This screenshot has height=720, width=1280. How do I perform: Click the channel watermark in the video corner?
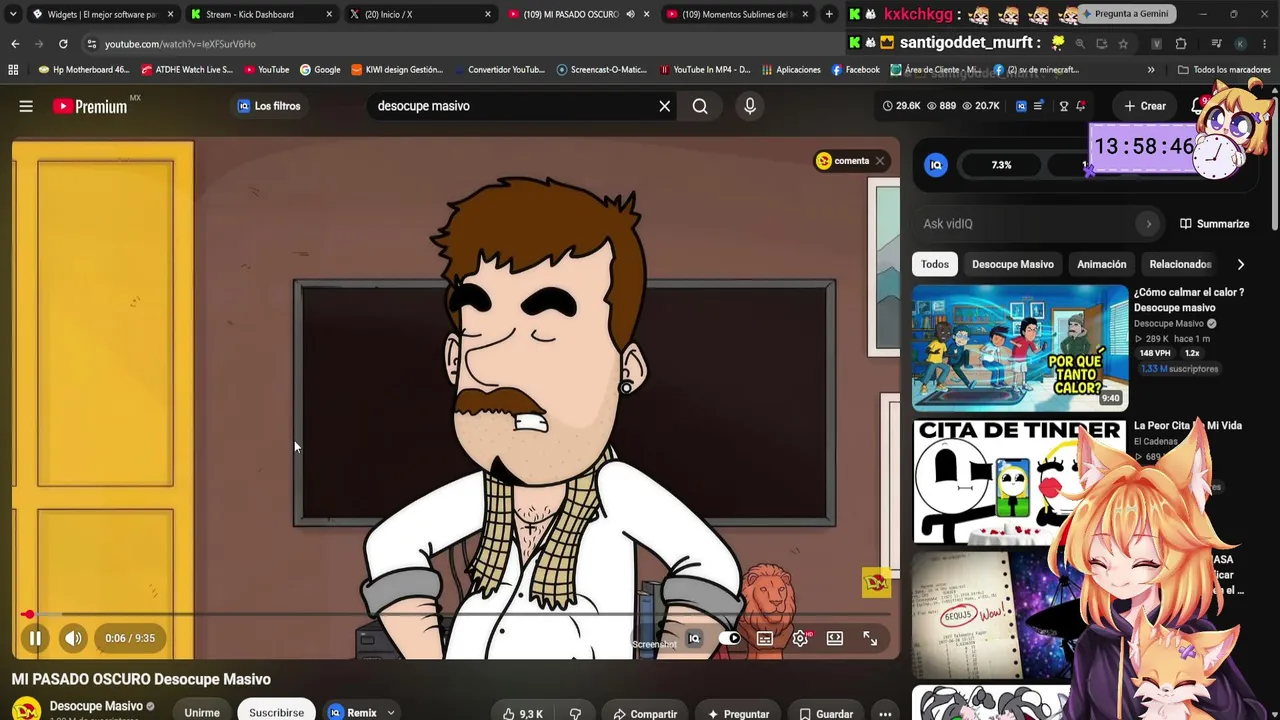[x=876, y=583]
